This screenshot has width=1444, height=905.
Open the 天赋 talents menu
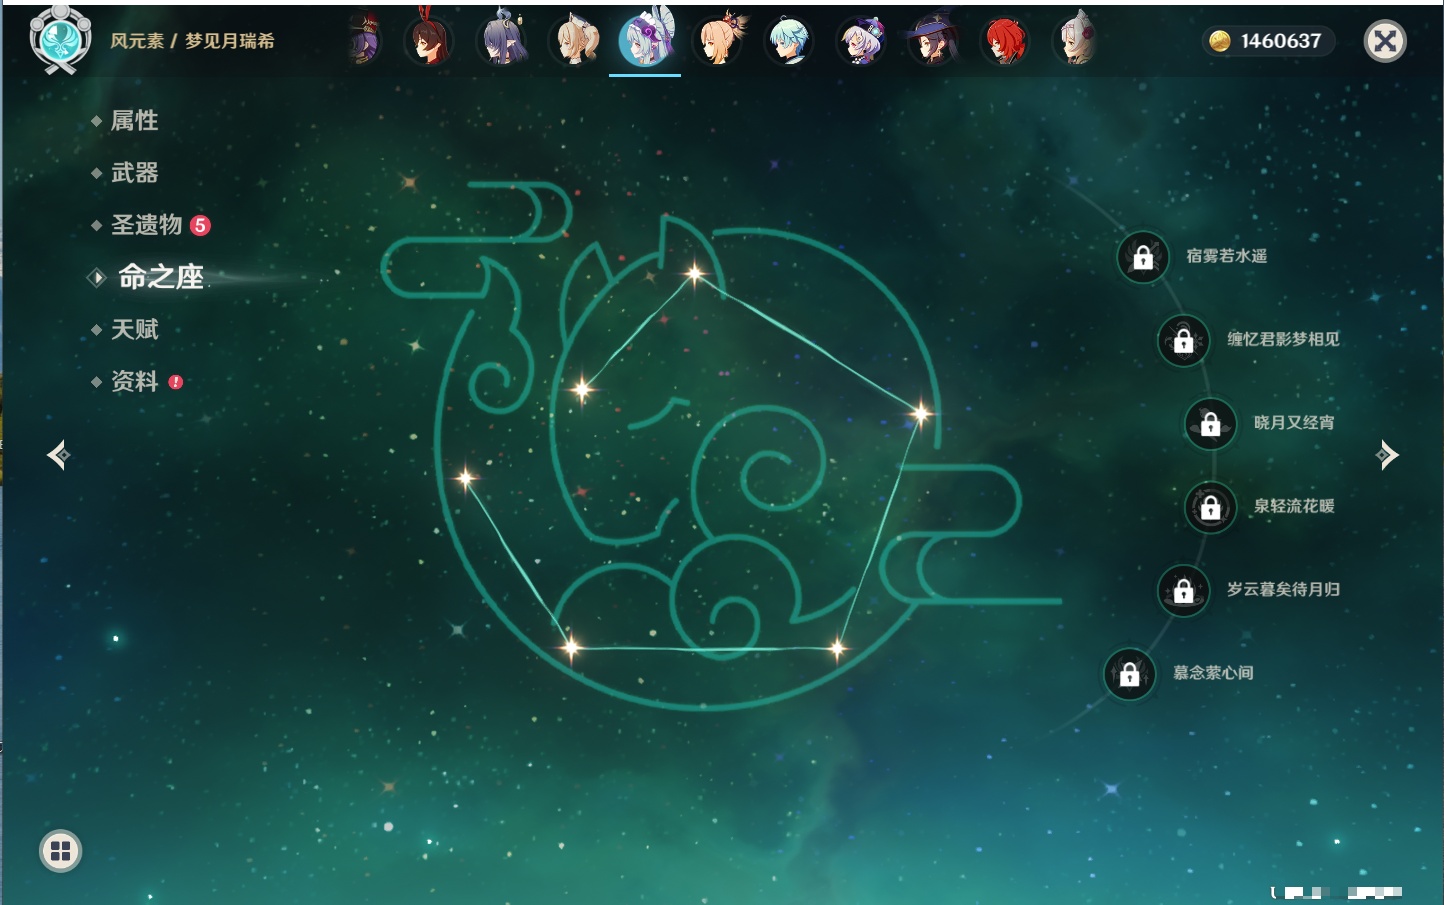135,329
